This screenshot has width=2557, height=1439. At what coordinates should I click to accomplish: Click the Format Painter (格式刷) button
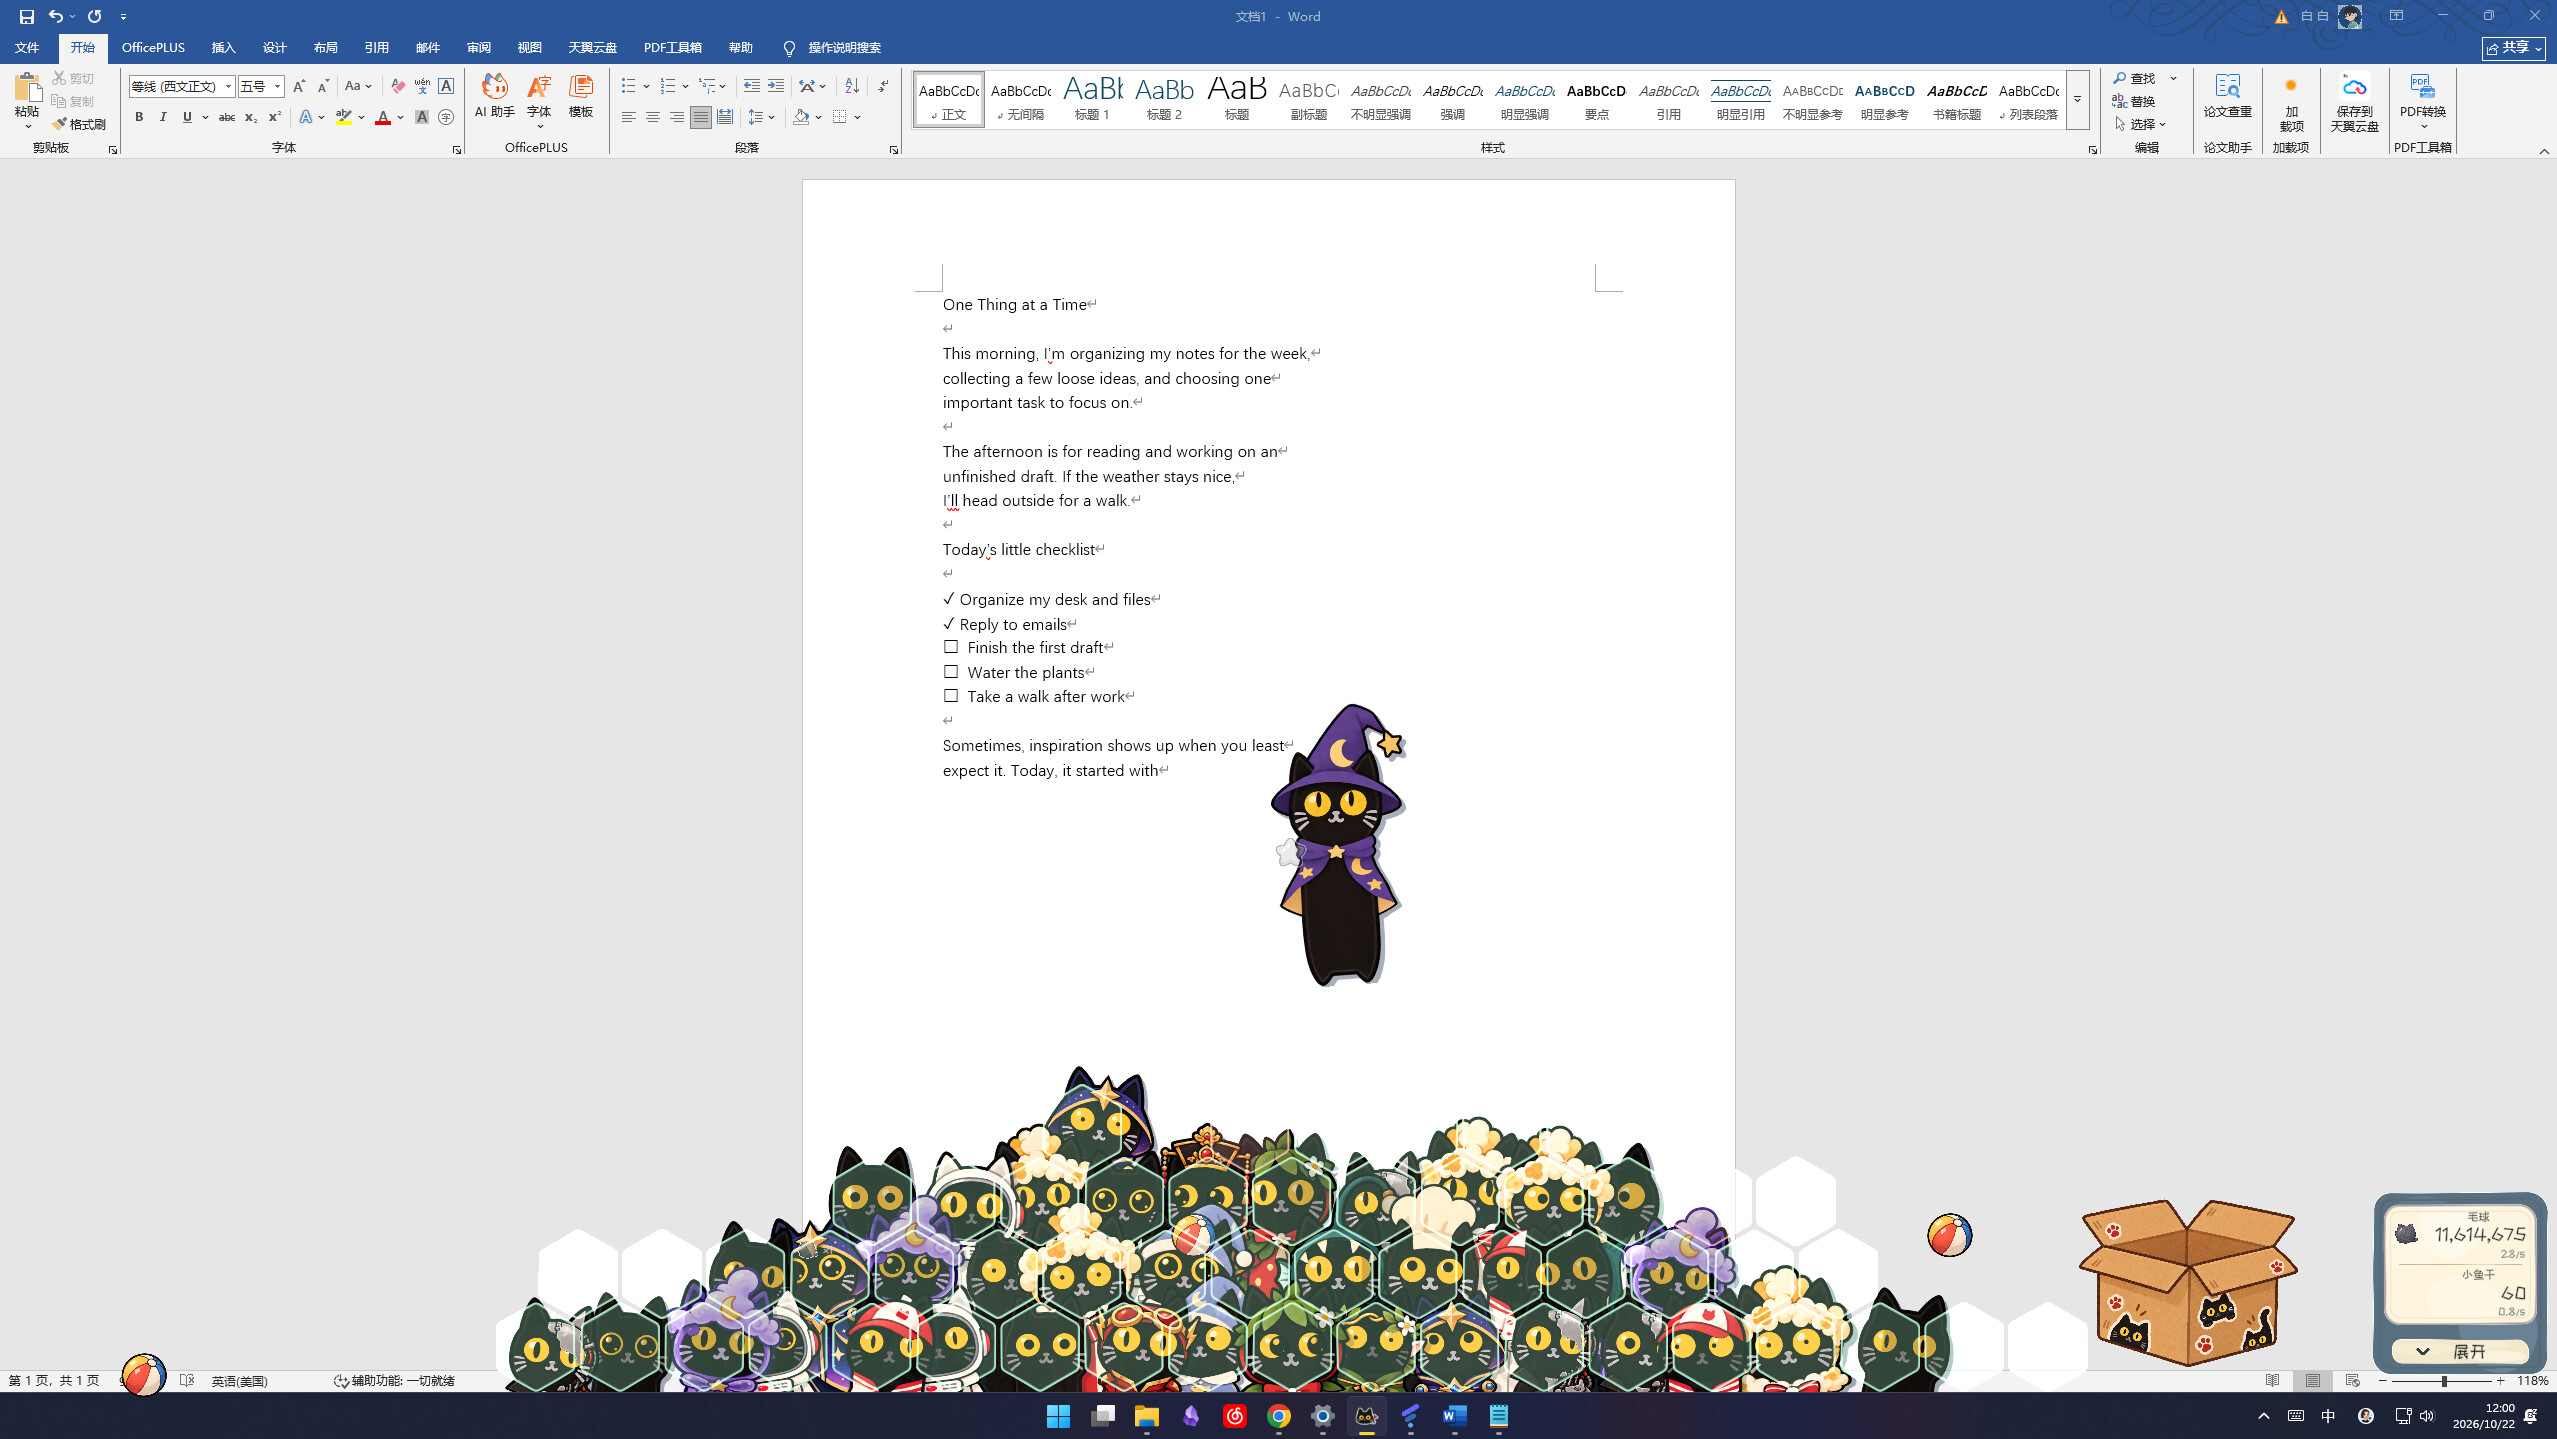point(79,124)
